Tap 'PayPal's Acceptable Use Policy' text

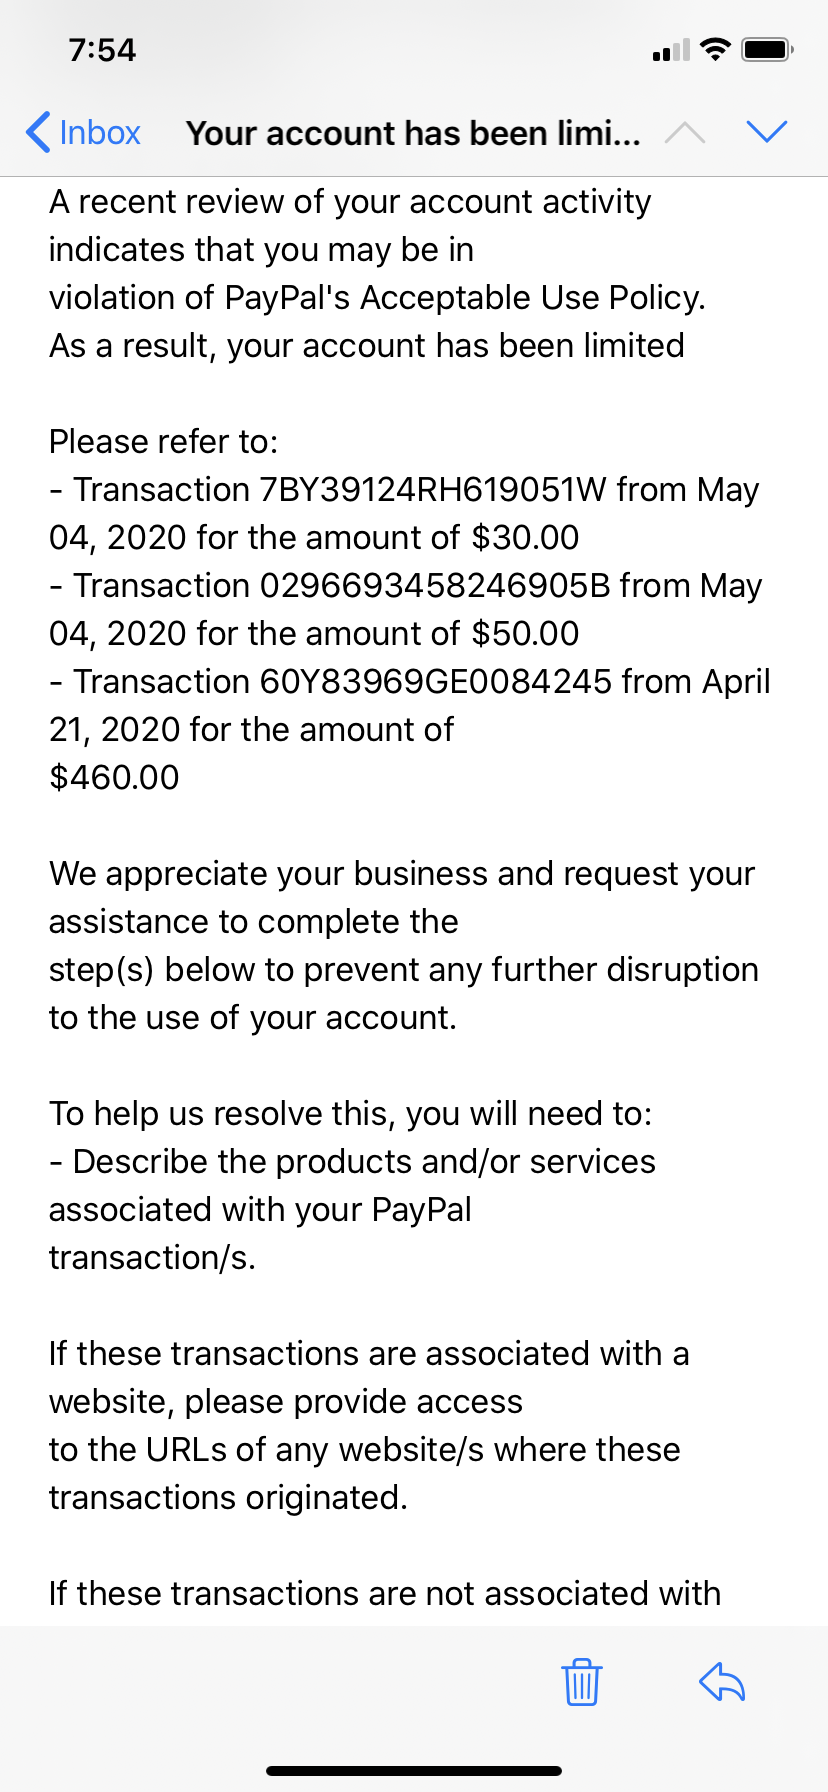pyautogui.click(x=464, y=298)
